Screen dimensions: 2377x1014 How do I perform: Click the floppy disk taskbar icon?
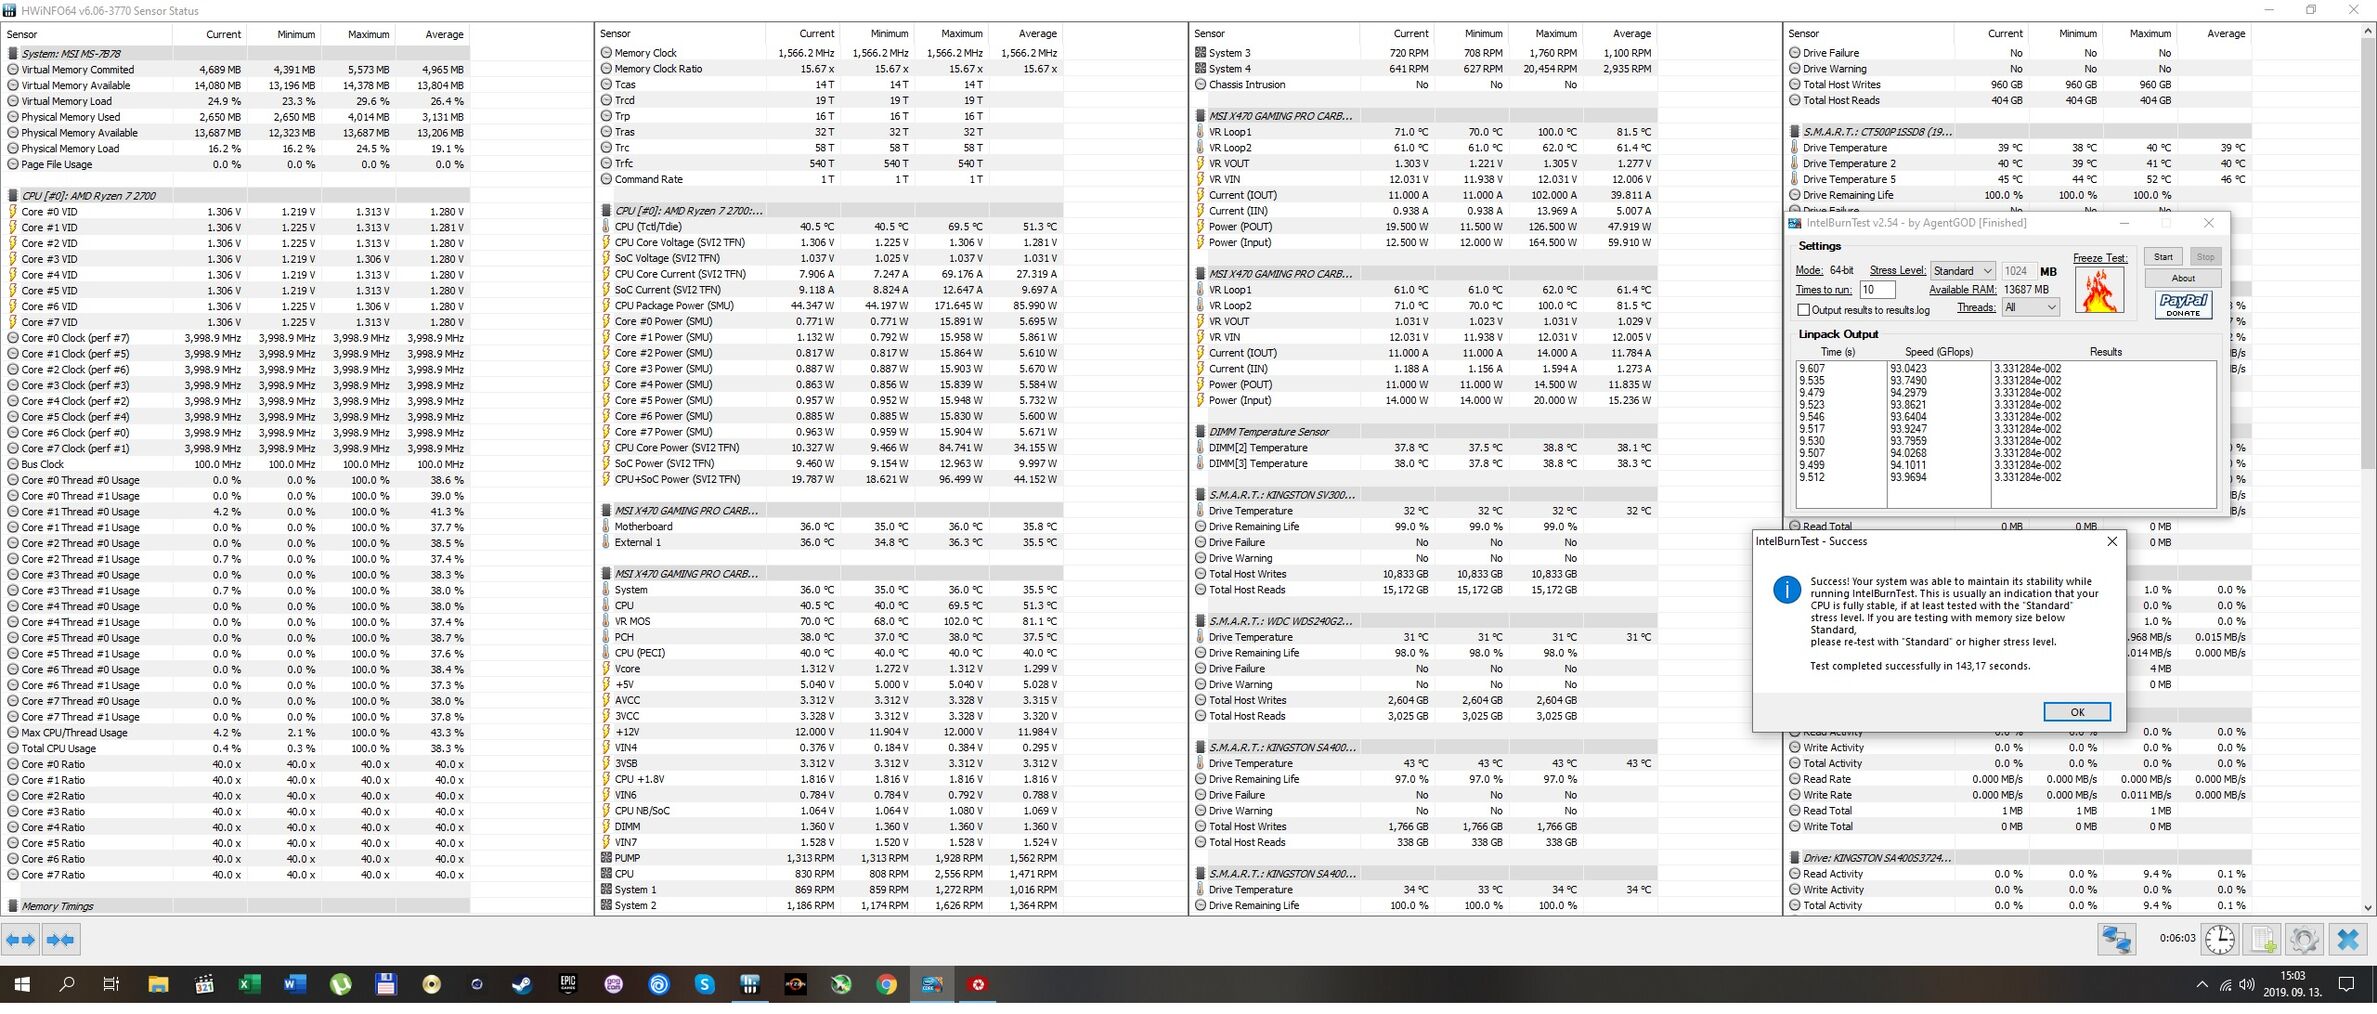pos(386,985)
